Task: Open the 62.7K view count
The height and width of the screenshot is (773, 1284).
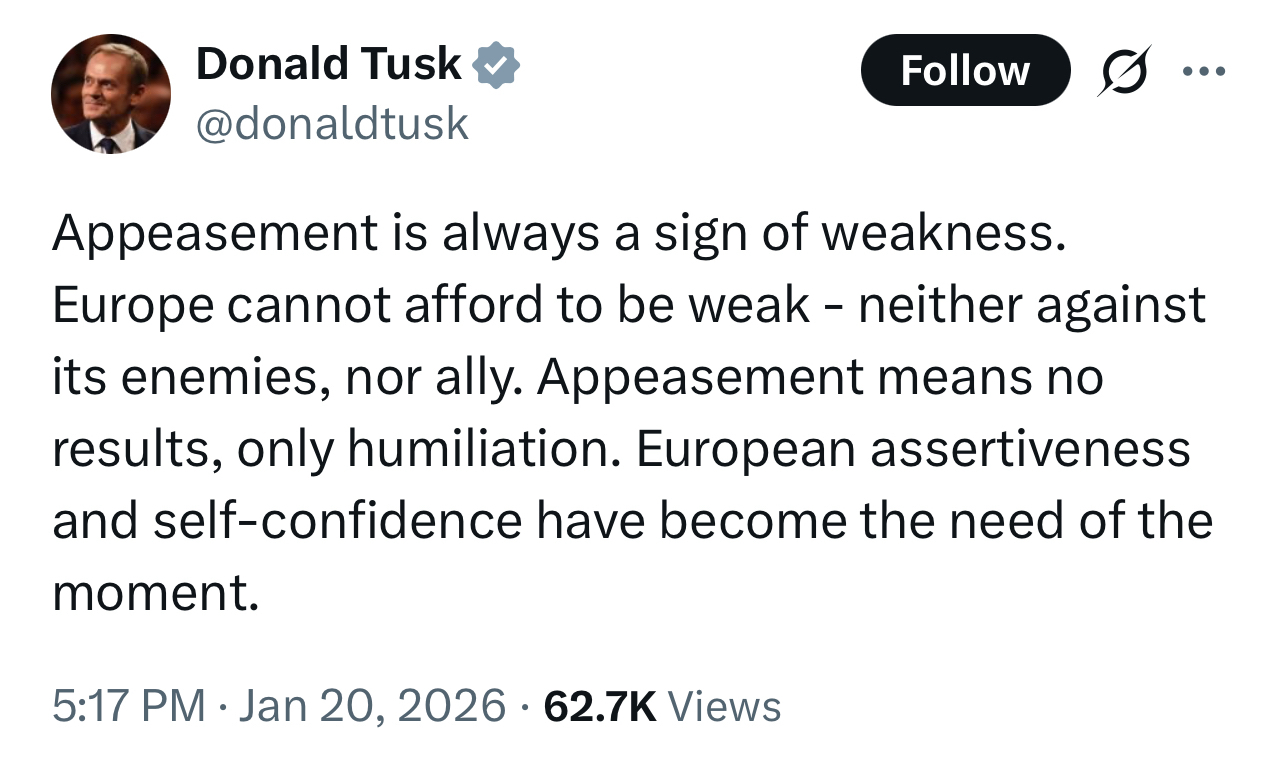Action: (599, 707)
